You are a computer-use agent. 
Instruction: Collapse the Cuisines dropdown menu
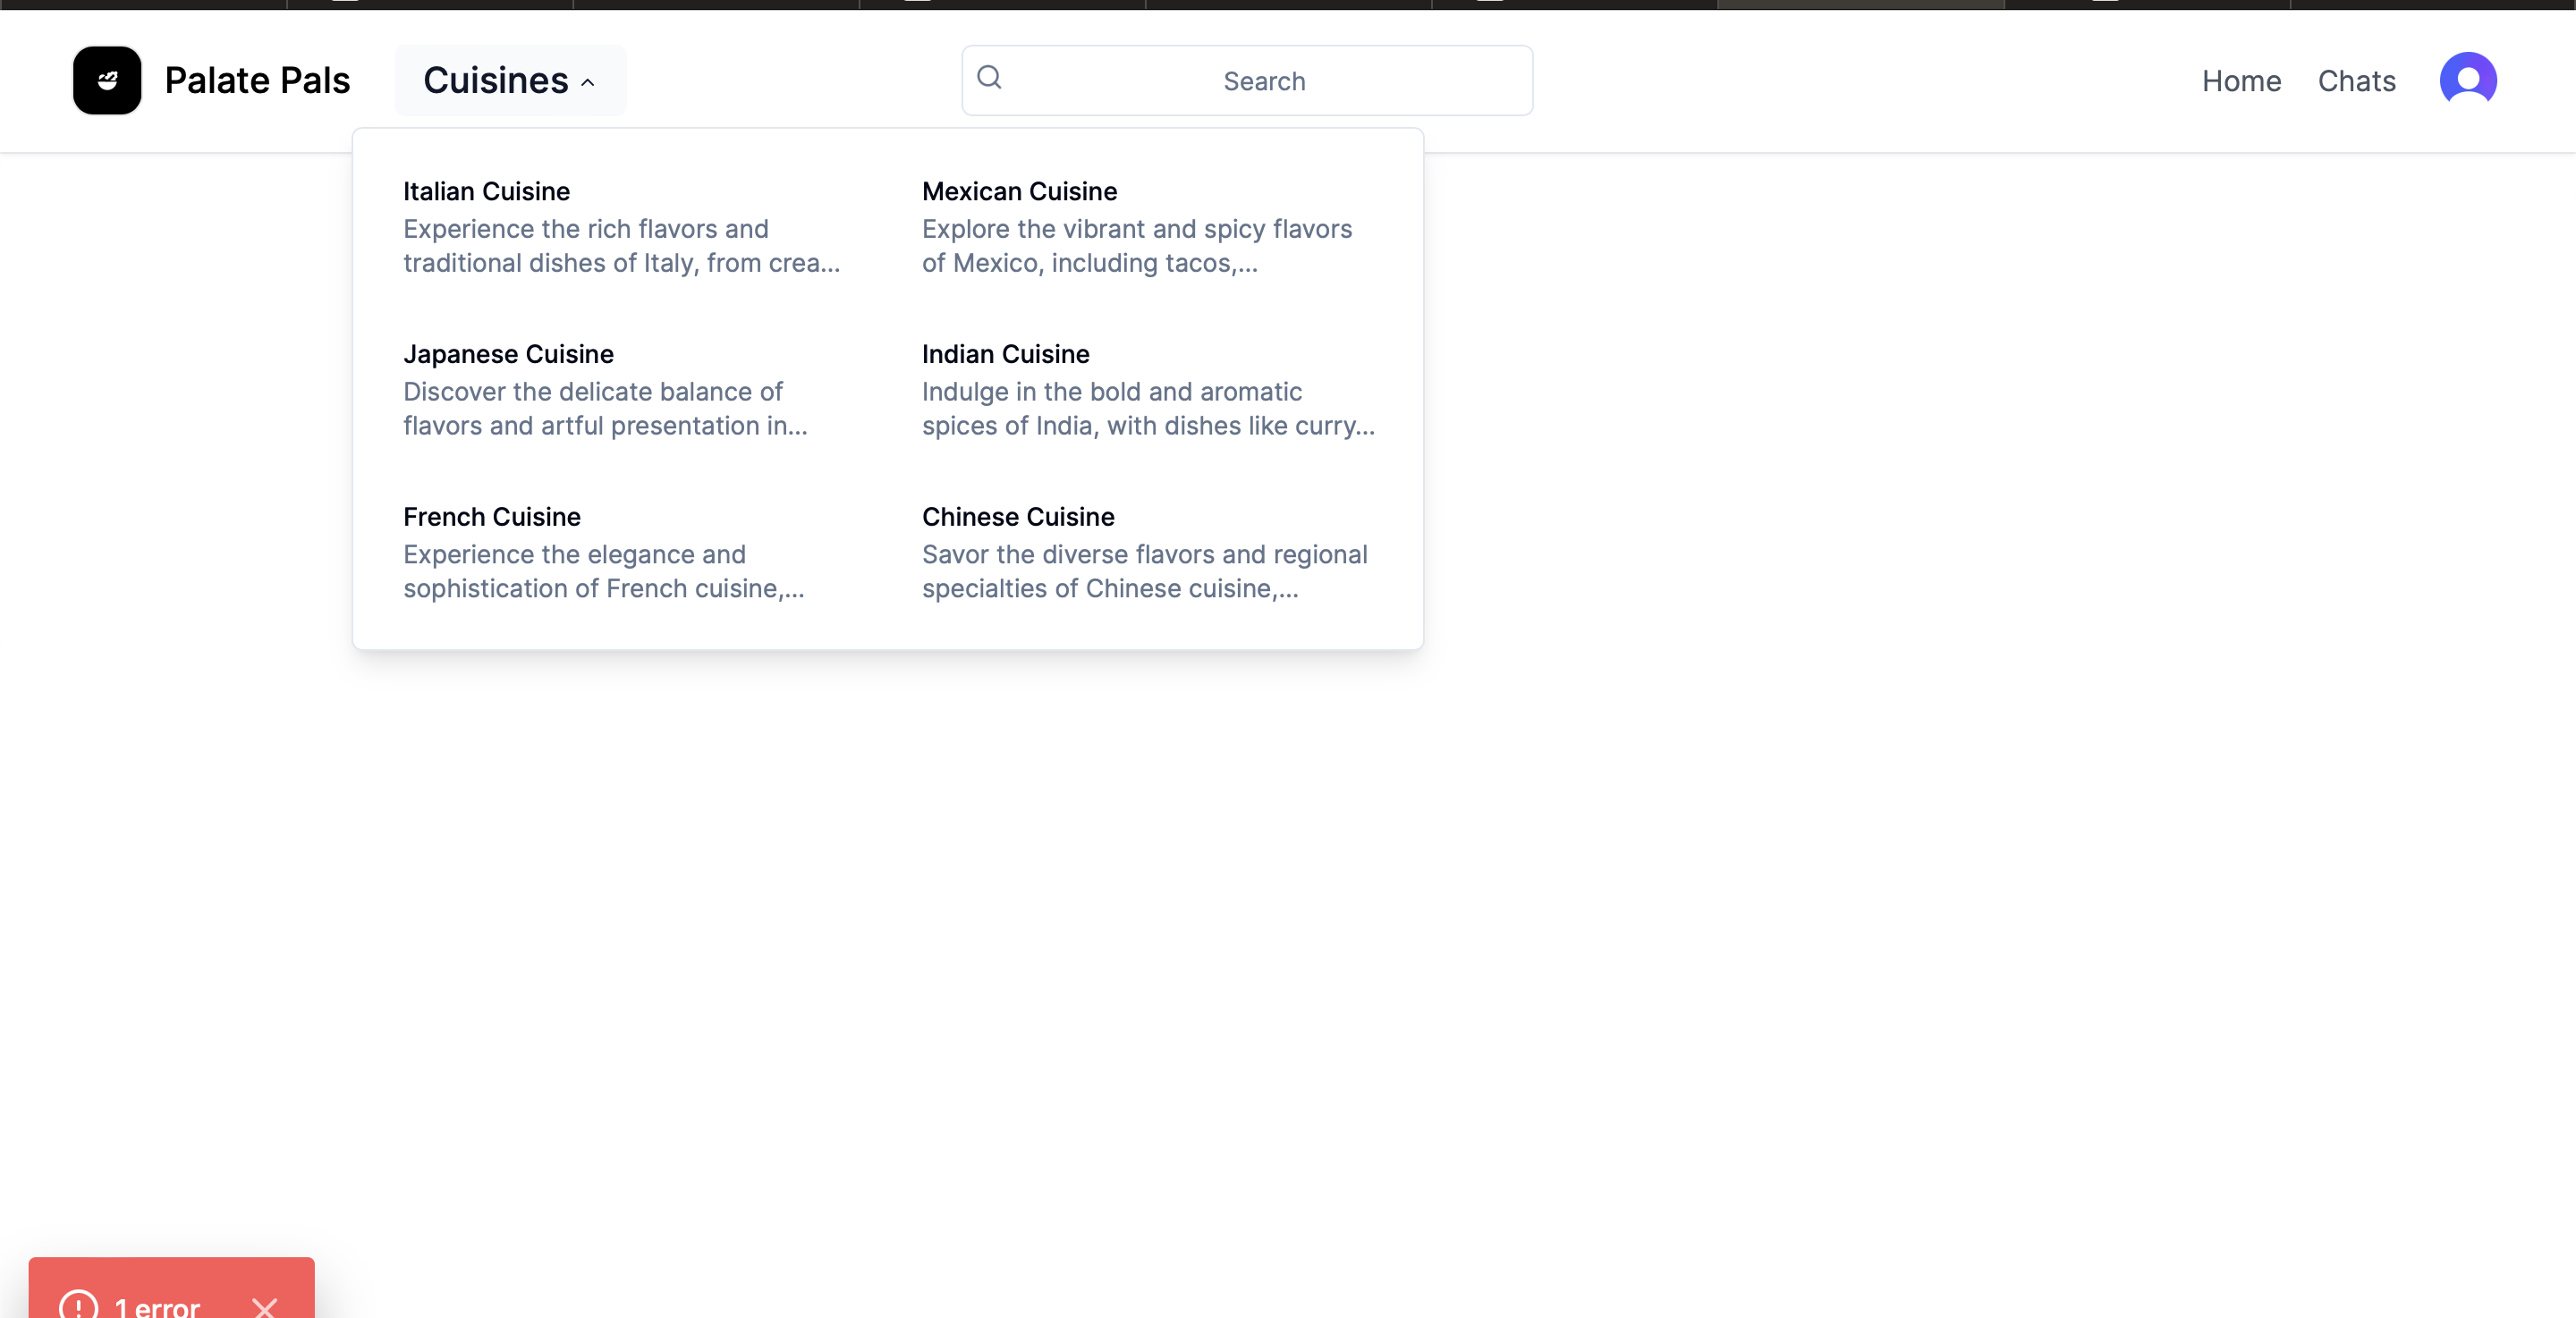tap(496, 80)
